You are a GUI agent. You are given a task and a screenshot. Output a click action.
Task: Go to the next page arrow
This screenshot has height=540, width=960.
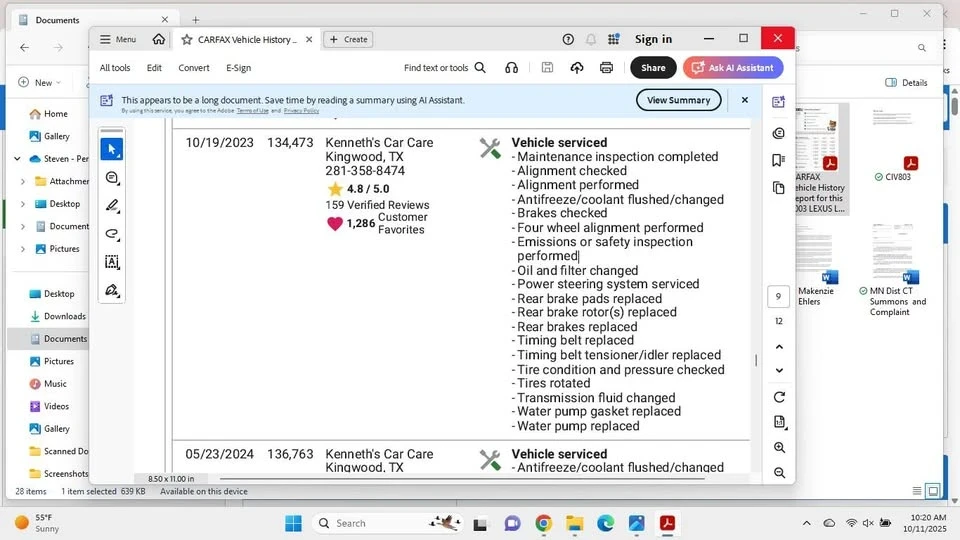[779, 370]
